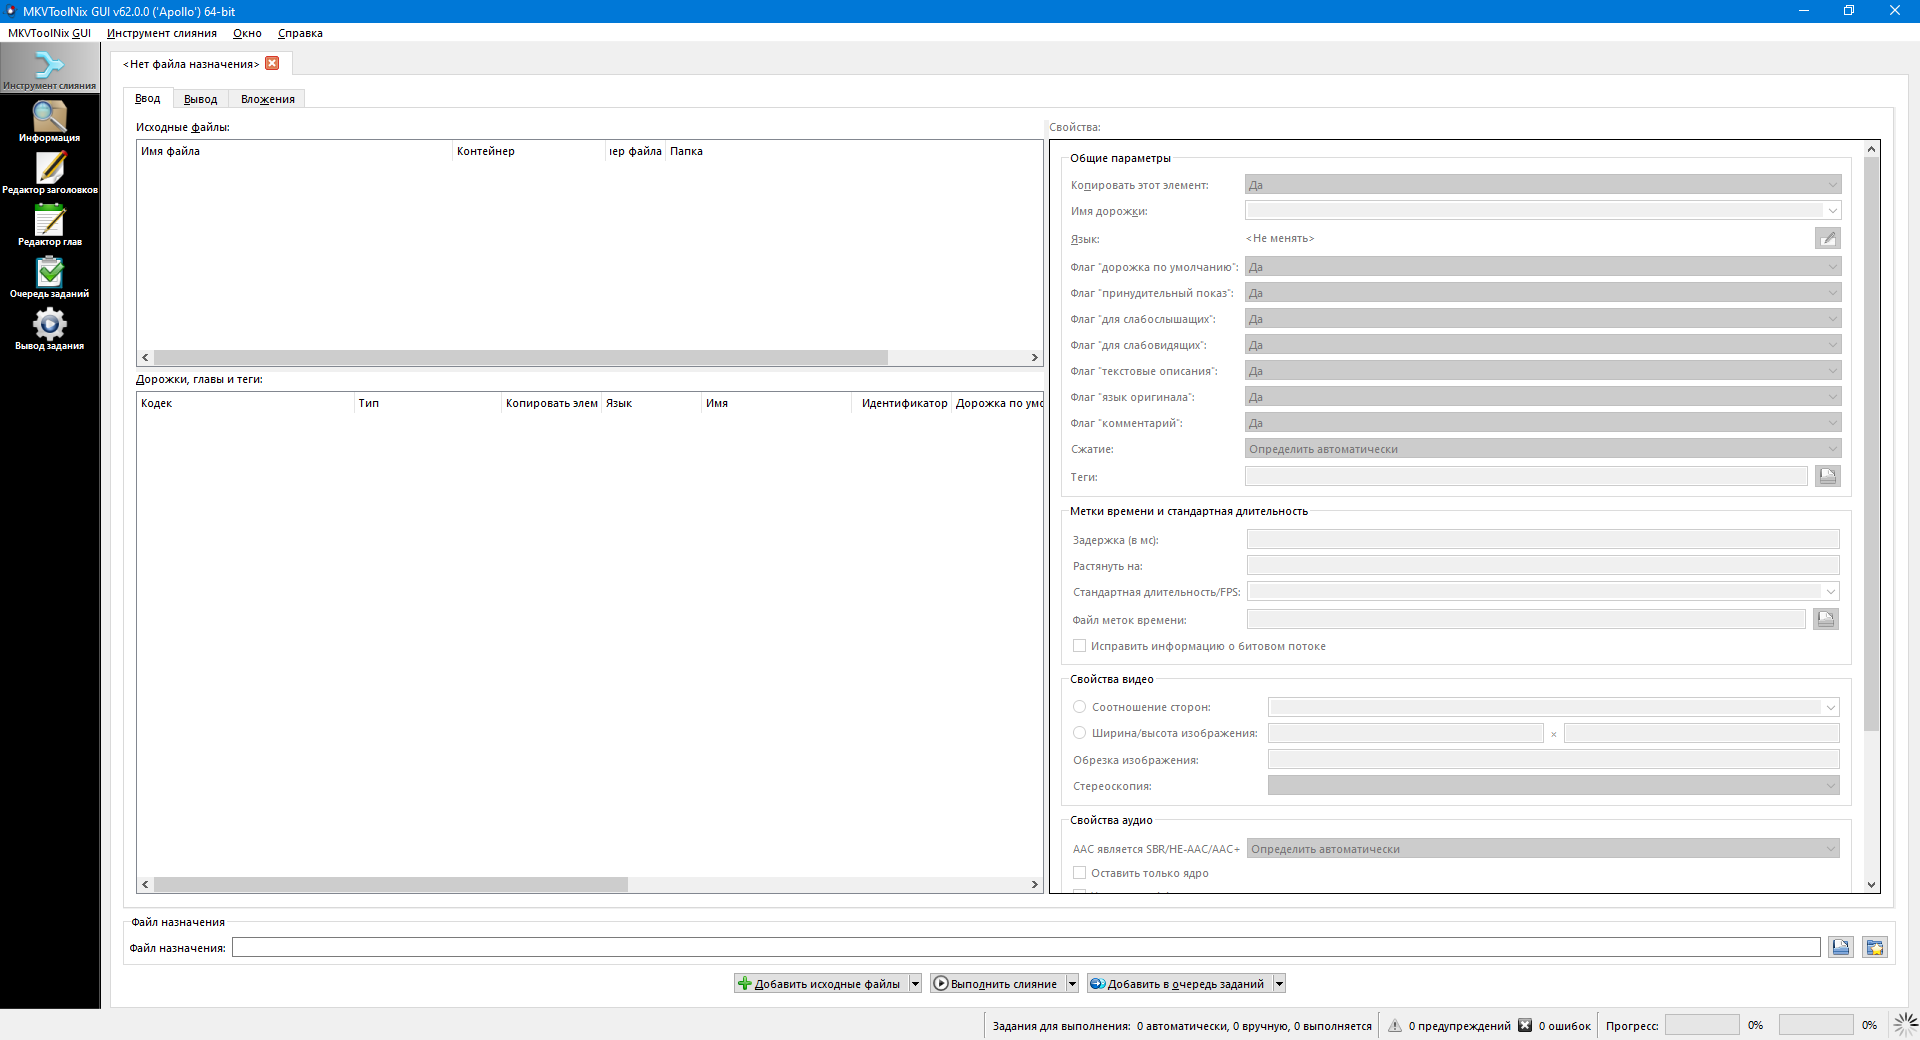
Task: Browse for a Файл меток времени
Action: pyautogui.click(x=1826, y=619)
